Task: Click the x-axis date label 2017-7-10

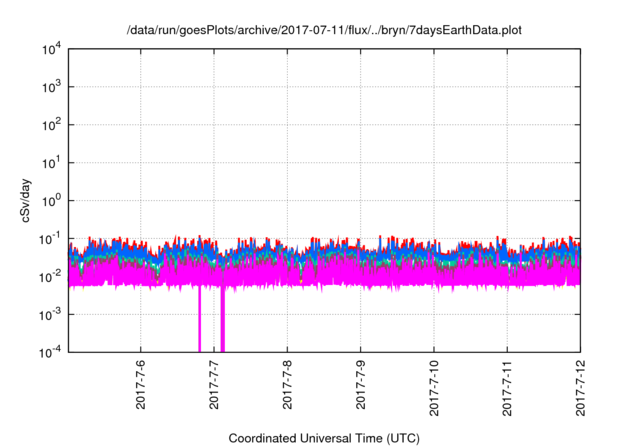Action: pos(433,388)
